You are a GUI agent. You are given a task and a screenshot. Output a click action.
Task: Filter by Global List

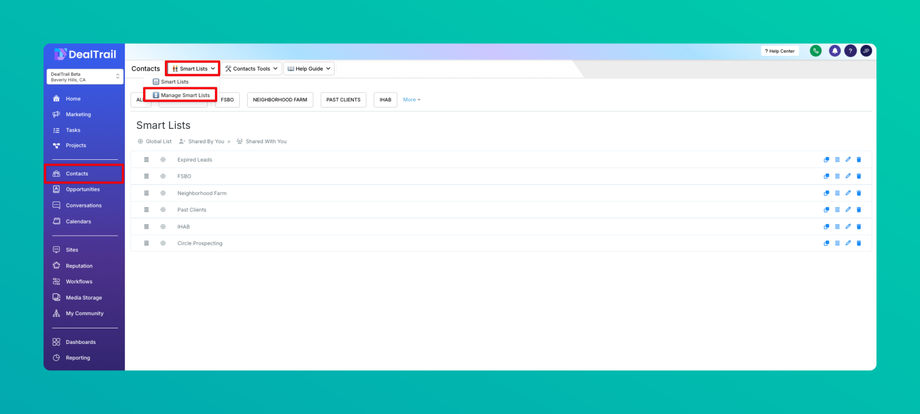pyautogui.click(x=155, y=141)
